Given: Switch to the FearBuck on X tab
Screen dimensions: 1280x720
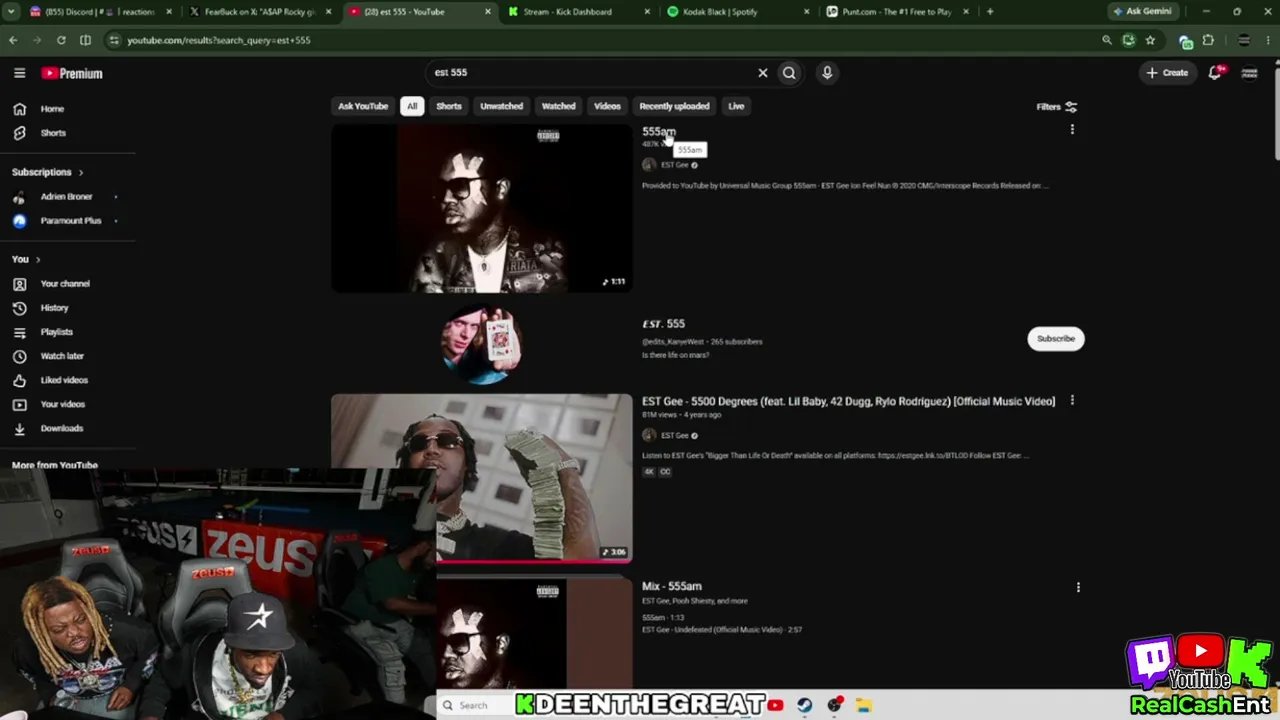Looking at the screenshot, I should [x=258, y=12].
